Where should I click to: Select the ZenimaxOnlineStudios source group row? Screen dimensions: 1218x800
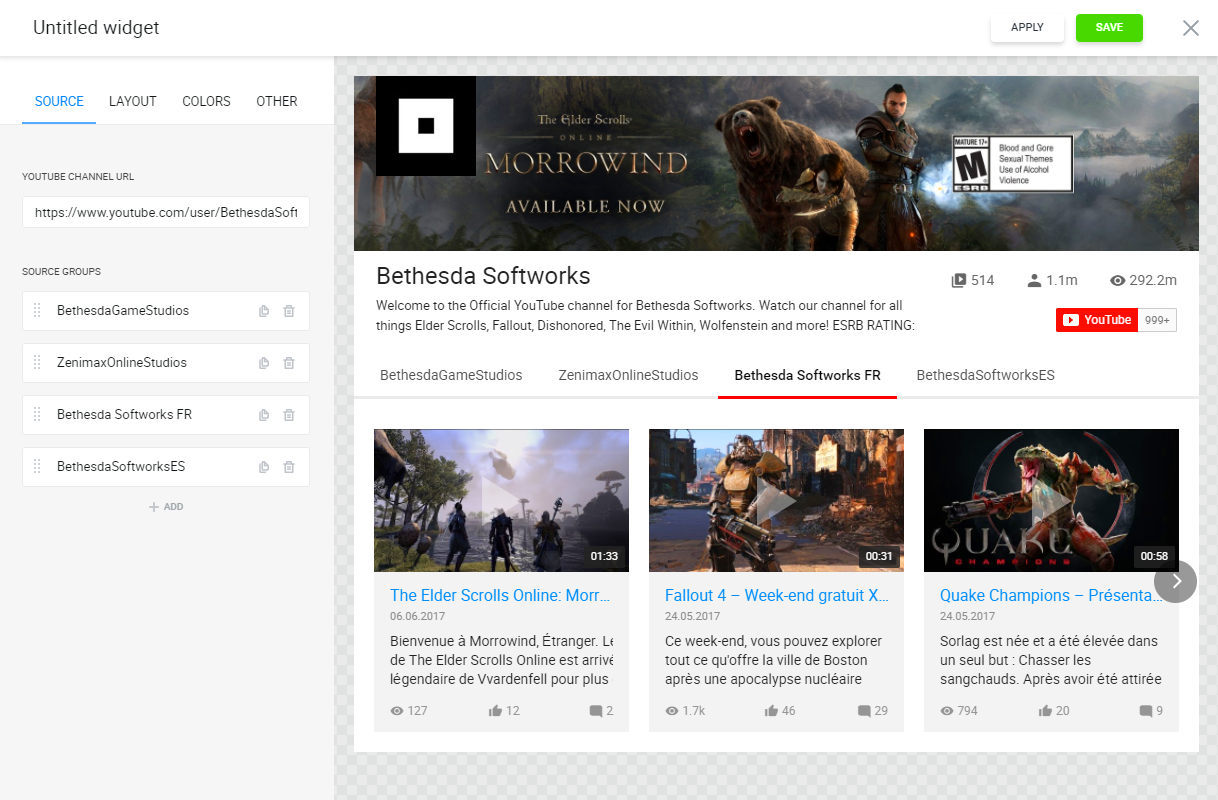pos(166,363)
